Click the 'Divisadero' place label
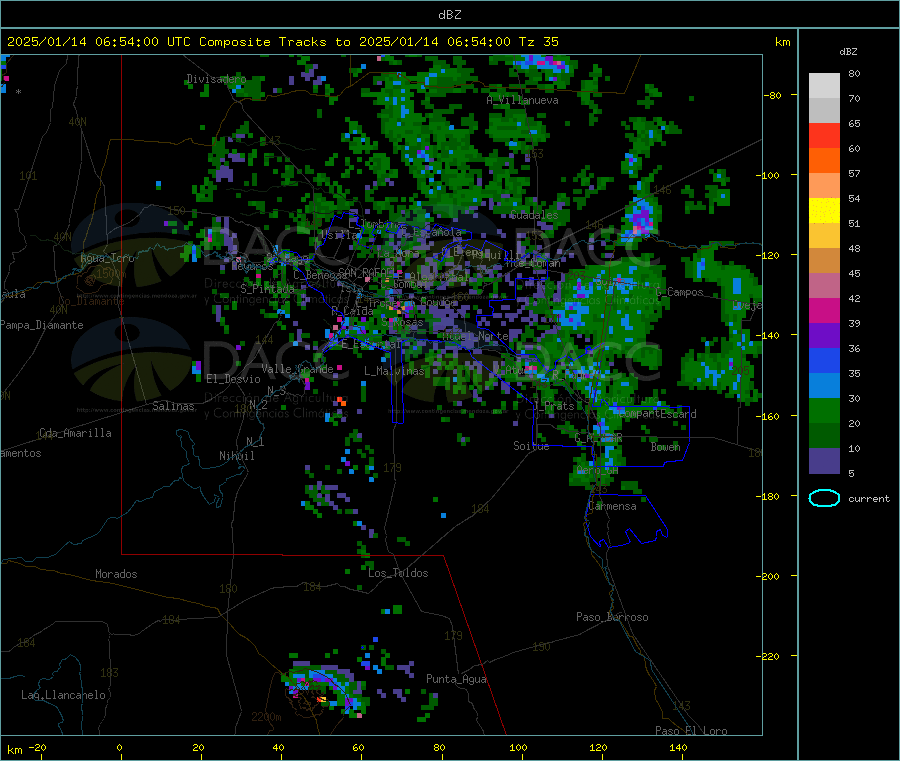Screen dimensions: 900x761 click(216, 79)
